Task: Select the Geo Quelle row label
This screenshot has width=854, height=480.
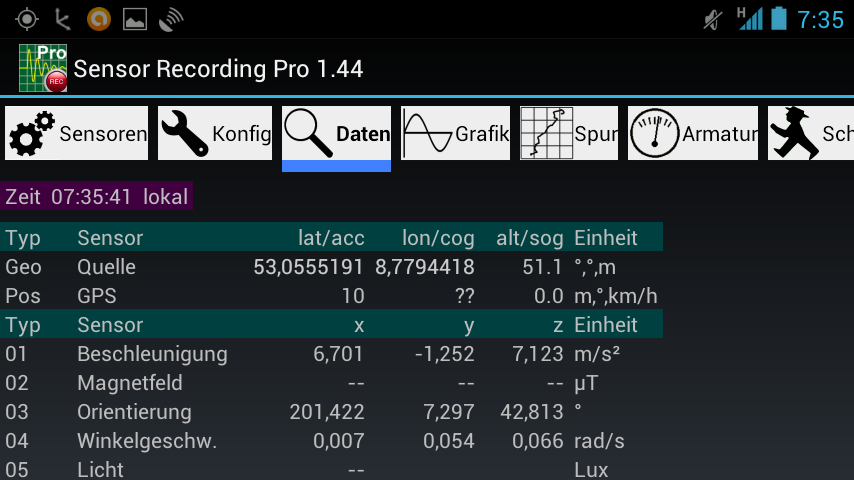Action: [71, 267]
